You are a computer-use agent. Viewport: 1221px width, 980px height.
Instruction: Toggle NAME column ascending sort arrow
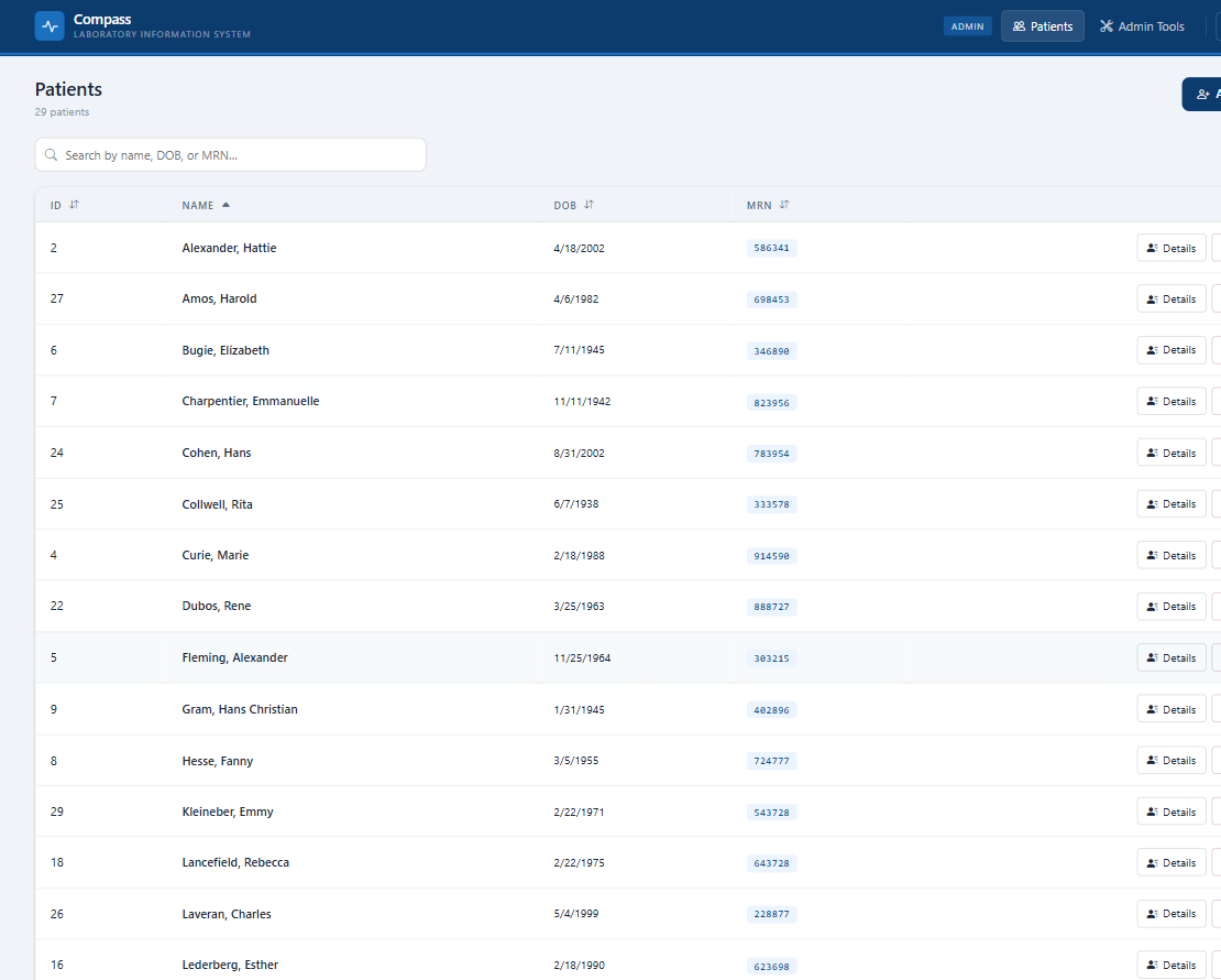pos(226,205)
